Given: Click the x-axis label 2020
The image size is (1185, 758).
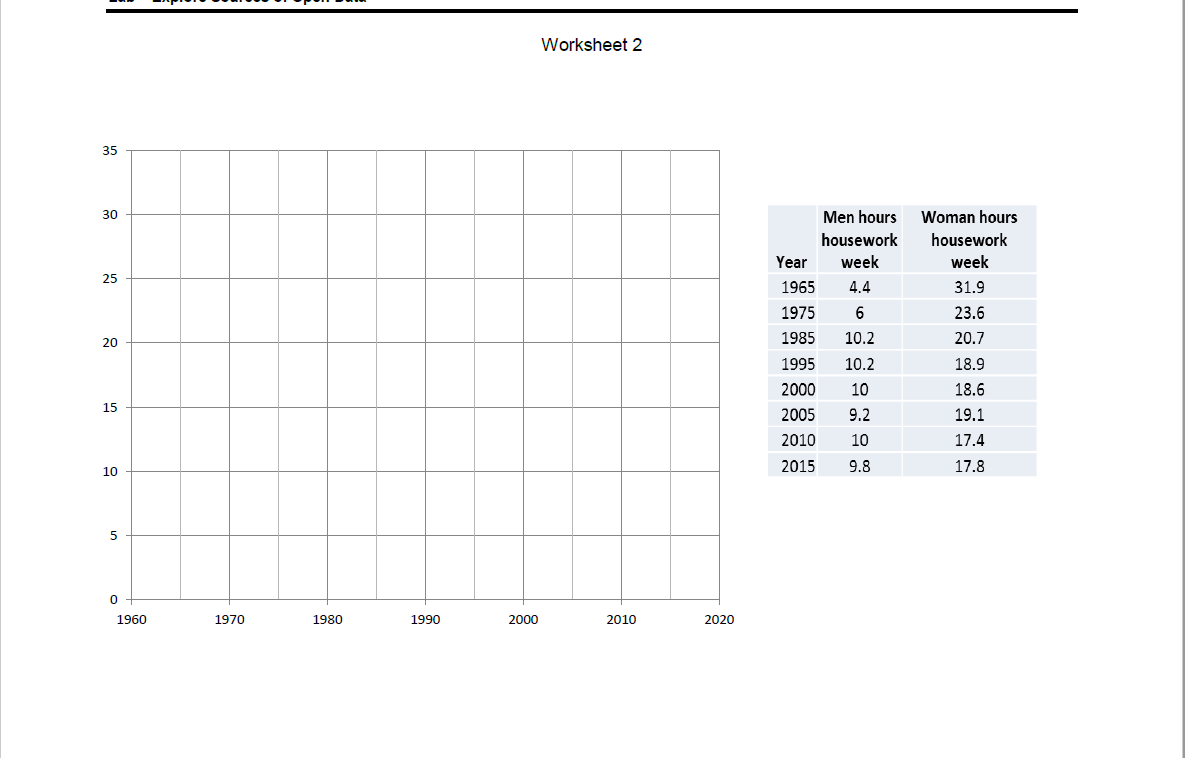Looking at the screenshot, I should 719,620.
